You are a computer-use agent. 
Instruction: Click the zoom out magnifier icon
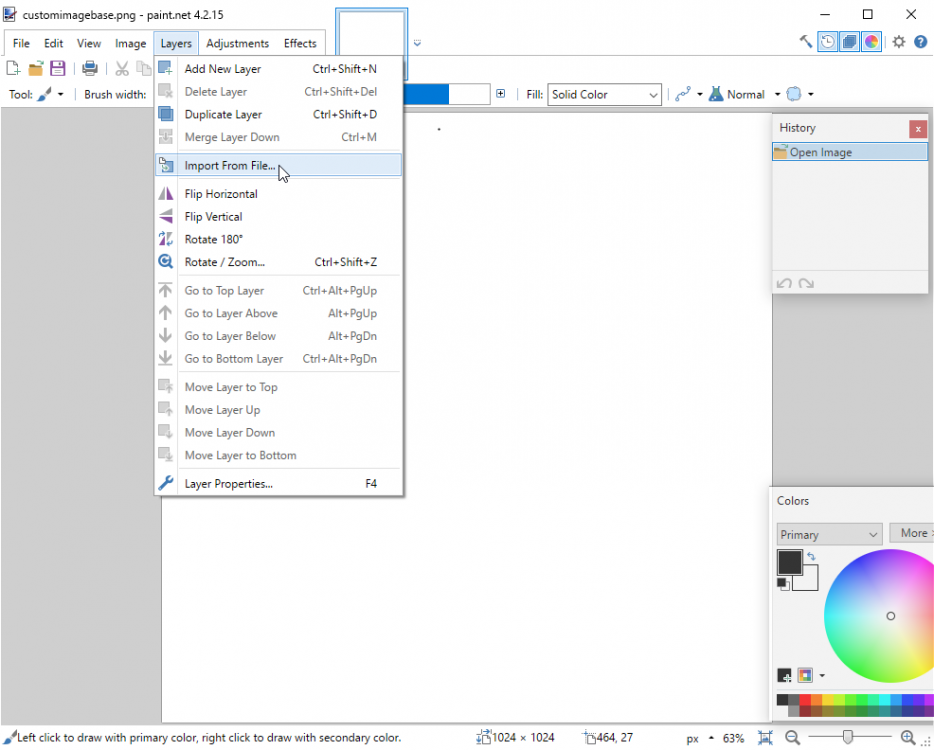pyautogui.click(x=792, y=738)
